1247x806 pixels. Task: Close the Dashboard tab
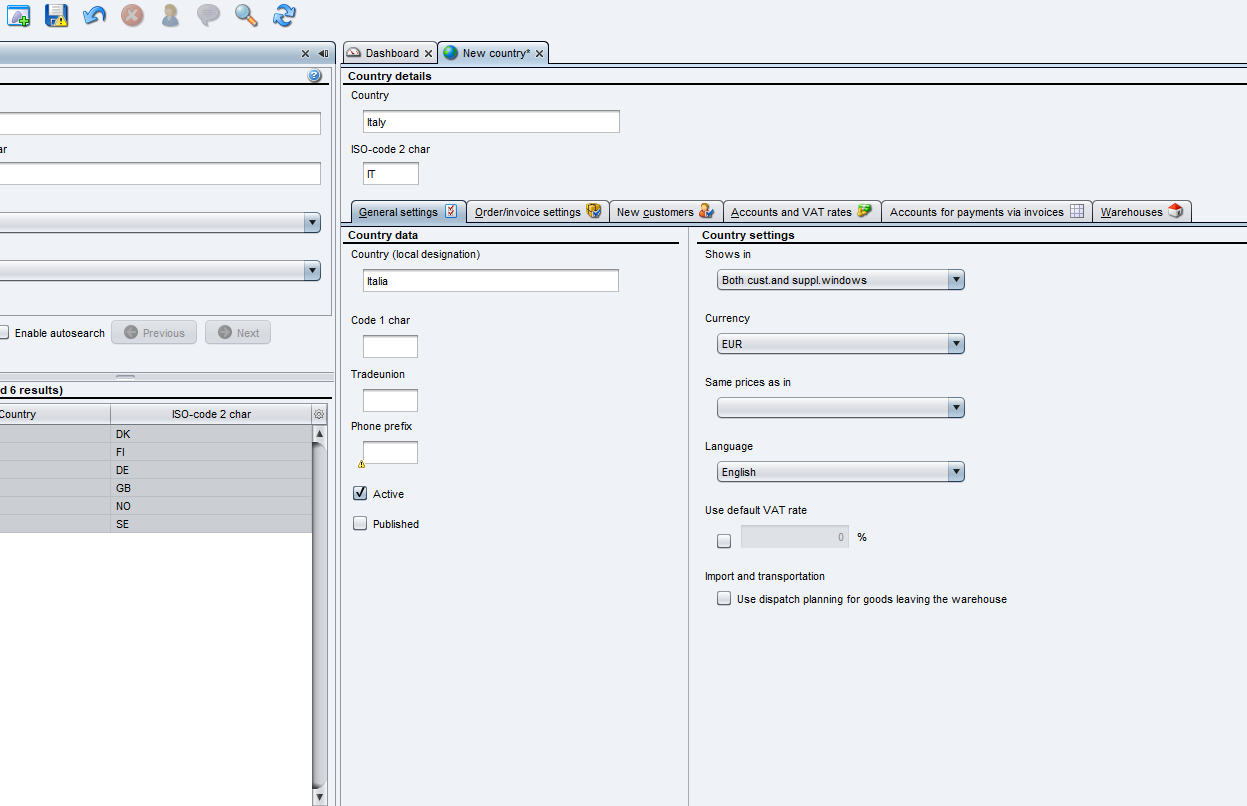(429, 54)
